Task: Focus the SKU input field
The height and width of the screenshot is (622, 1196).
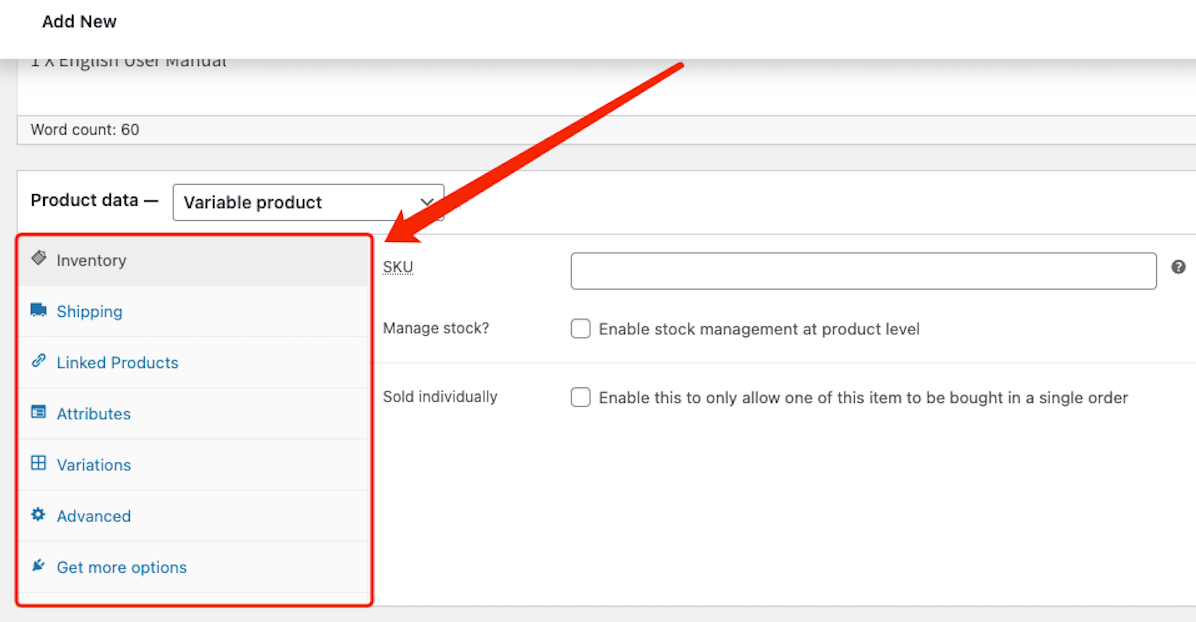Action: click(863, 271)
